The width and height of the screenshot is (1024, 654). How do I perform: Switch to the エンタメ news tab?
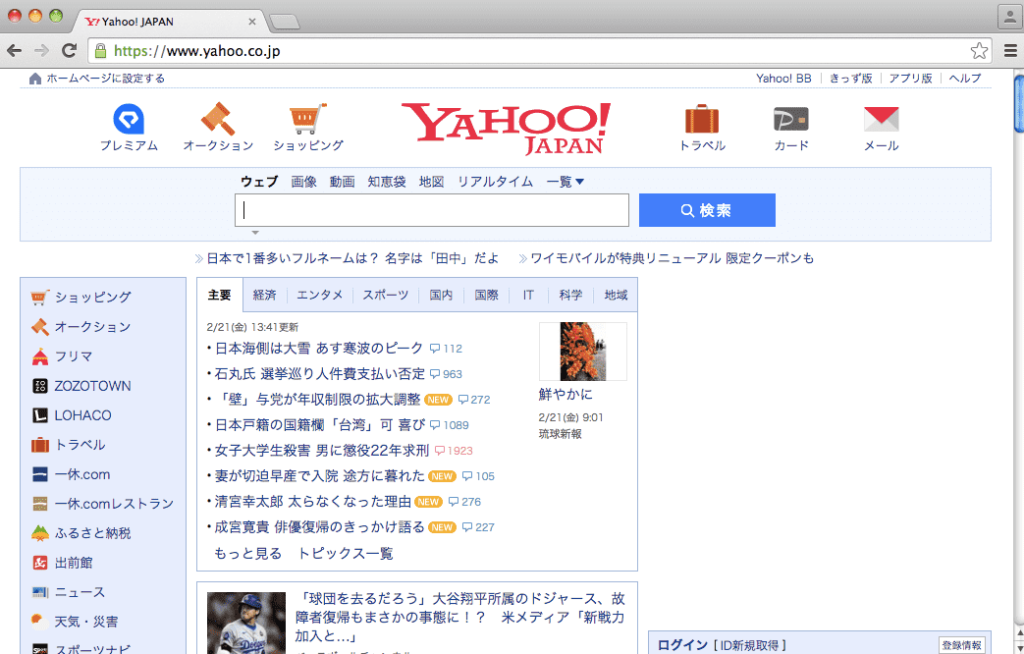click(x=319, y=295)
